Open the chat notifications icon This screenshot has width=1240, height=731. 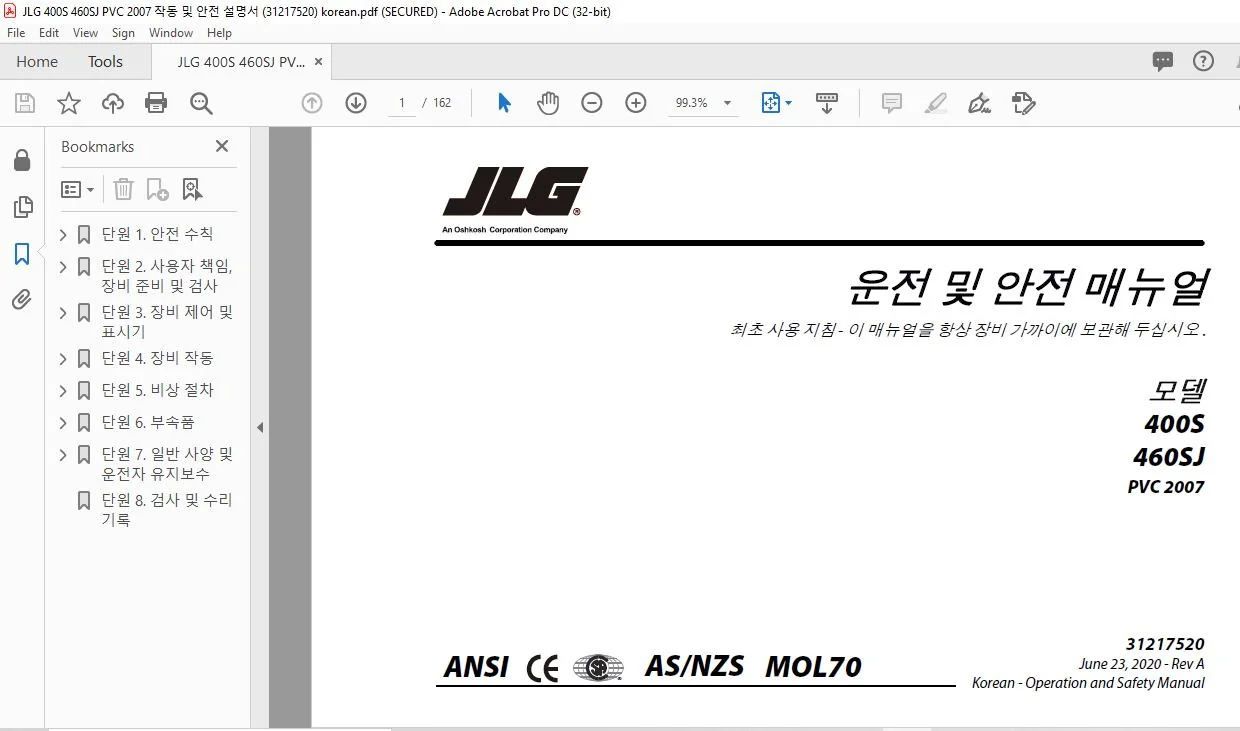pyautogui.click(x=1163, y=61)
